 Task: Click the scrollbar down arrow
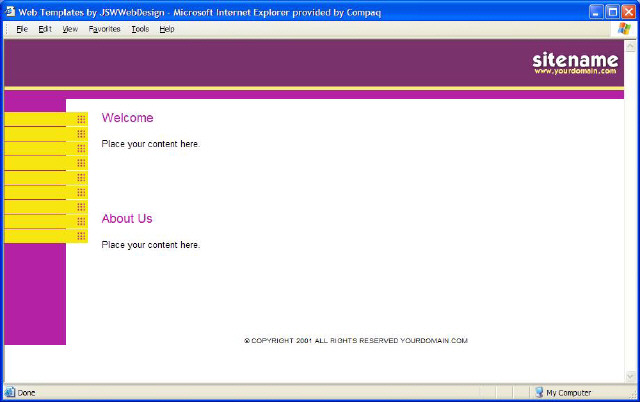[x=630, y=376]
